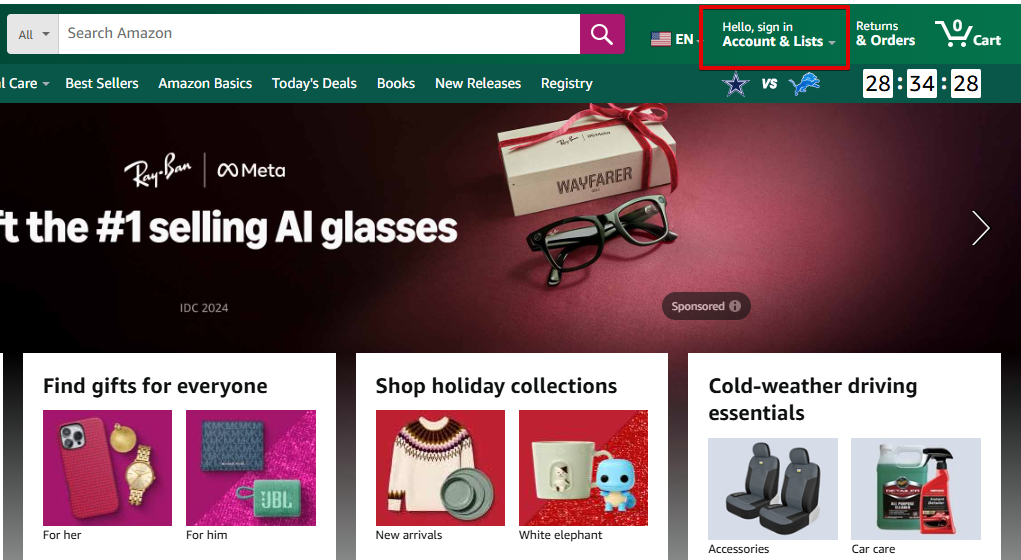This screenshot has width=1021, height=560.
Task: Click the US flag language icon
Action: pyautogui.click(x=660, y=39)
